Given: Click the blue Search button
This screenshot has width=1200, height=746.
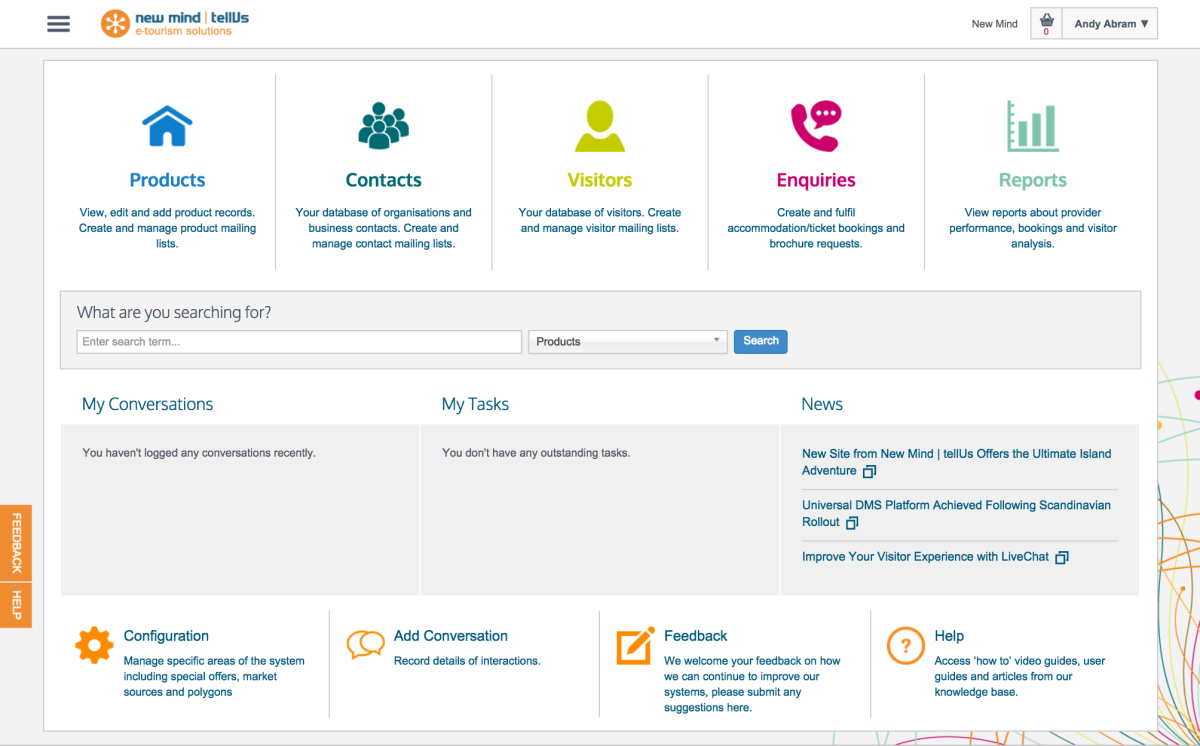Looking at the screenshot, I should [760, 341].
